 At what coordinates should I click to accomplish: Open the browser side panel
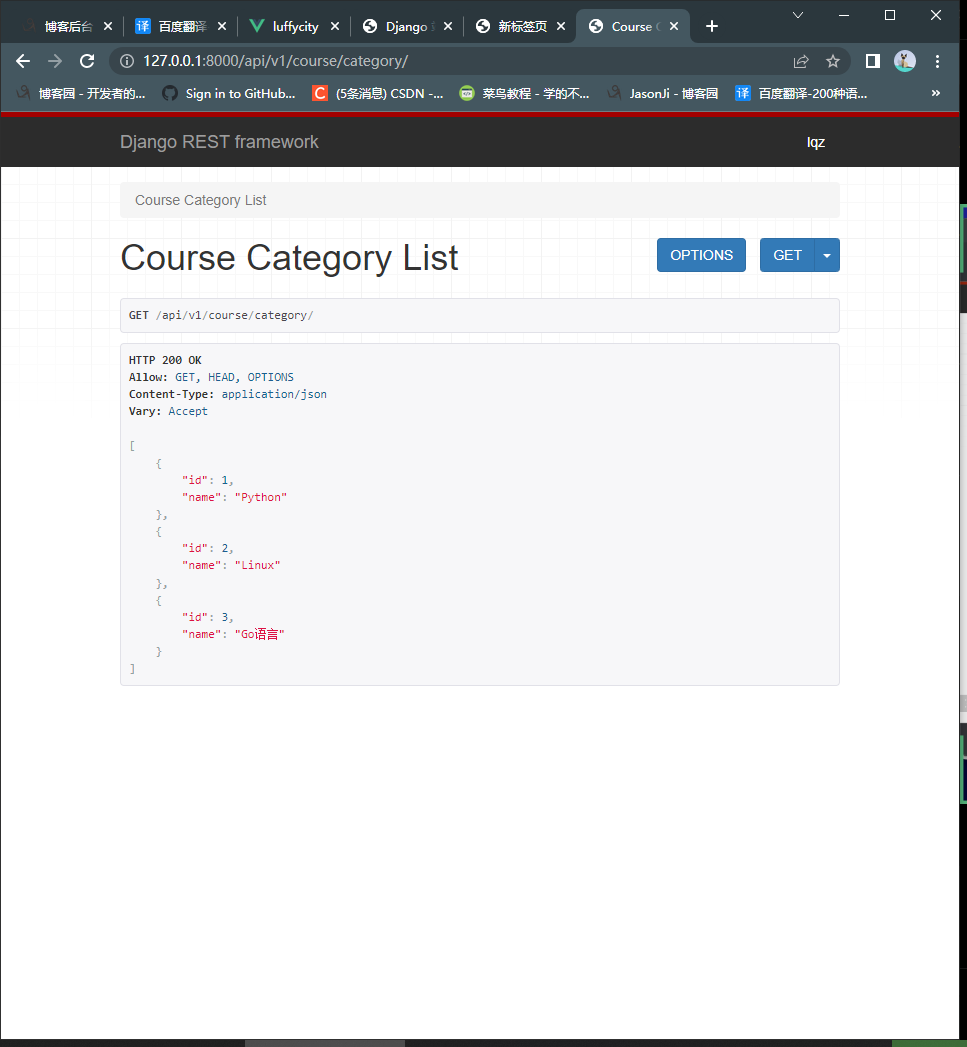pos(872,61)
